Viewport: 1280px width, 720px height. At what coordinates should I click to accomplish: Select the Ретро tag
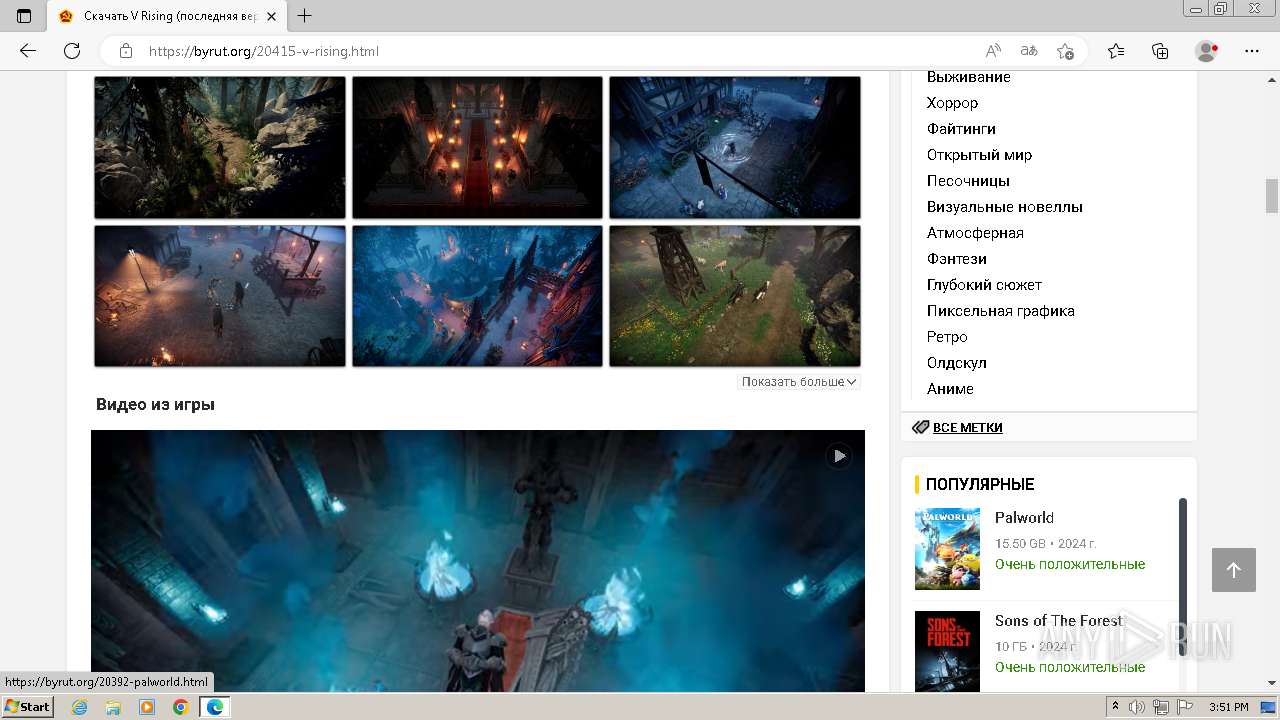[x=947, y=337]
